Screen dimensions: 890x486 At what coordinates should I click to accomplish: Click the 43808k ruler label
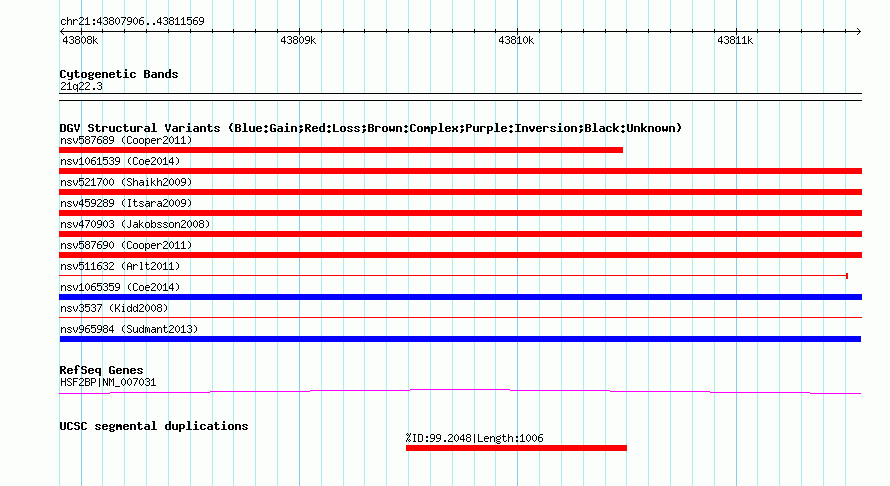pyautogui.click(x=80, y=40)
